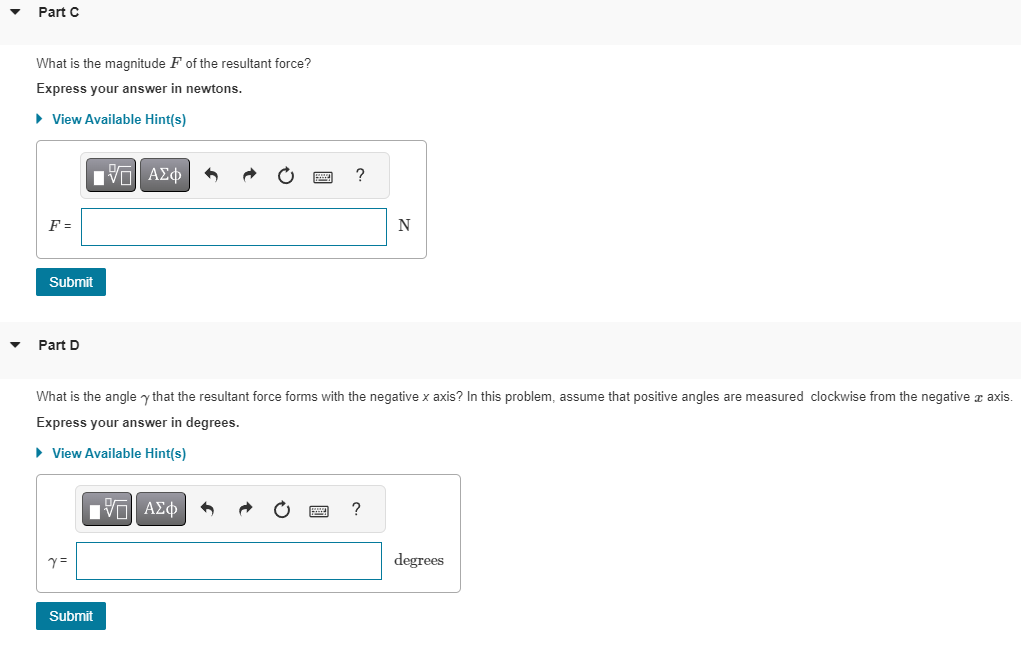Viewport: 1021px width, 663px height.
Task: Open the math template palette in Part C
Action: [x=110, y=174]
